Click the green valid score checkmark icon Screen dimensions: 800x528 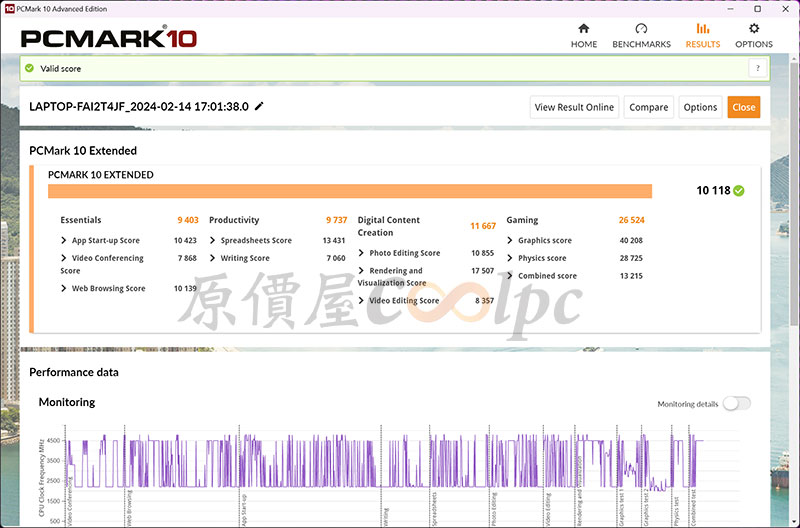pyautogui.click(x=30, y=68)
